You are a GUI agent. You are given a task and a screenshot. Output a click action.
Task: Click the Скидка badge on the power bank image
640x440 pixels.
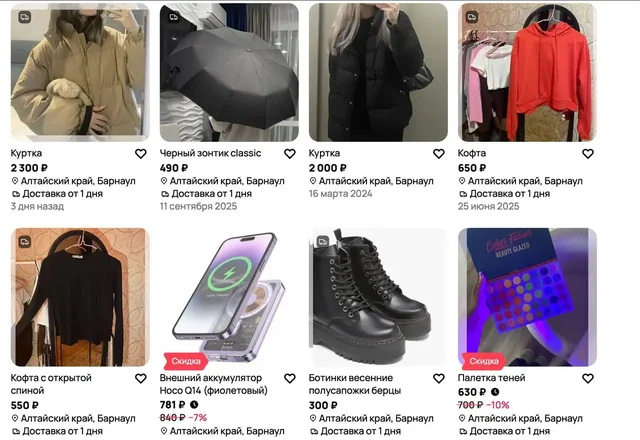[x=186, y=361]
